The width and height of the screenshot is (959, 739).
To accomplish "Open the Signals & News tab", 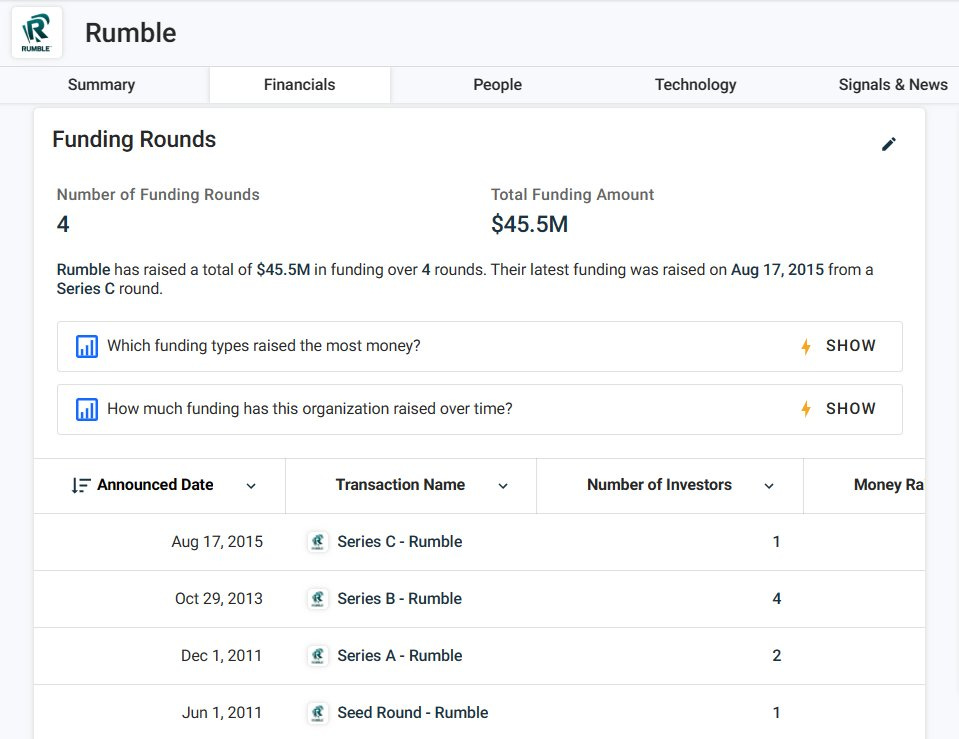I will tap(892, 85).
